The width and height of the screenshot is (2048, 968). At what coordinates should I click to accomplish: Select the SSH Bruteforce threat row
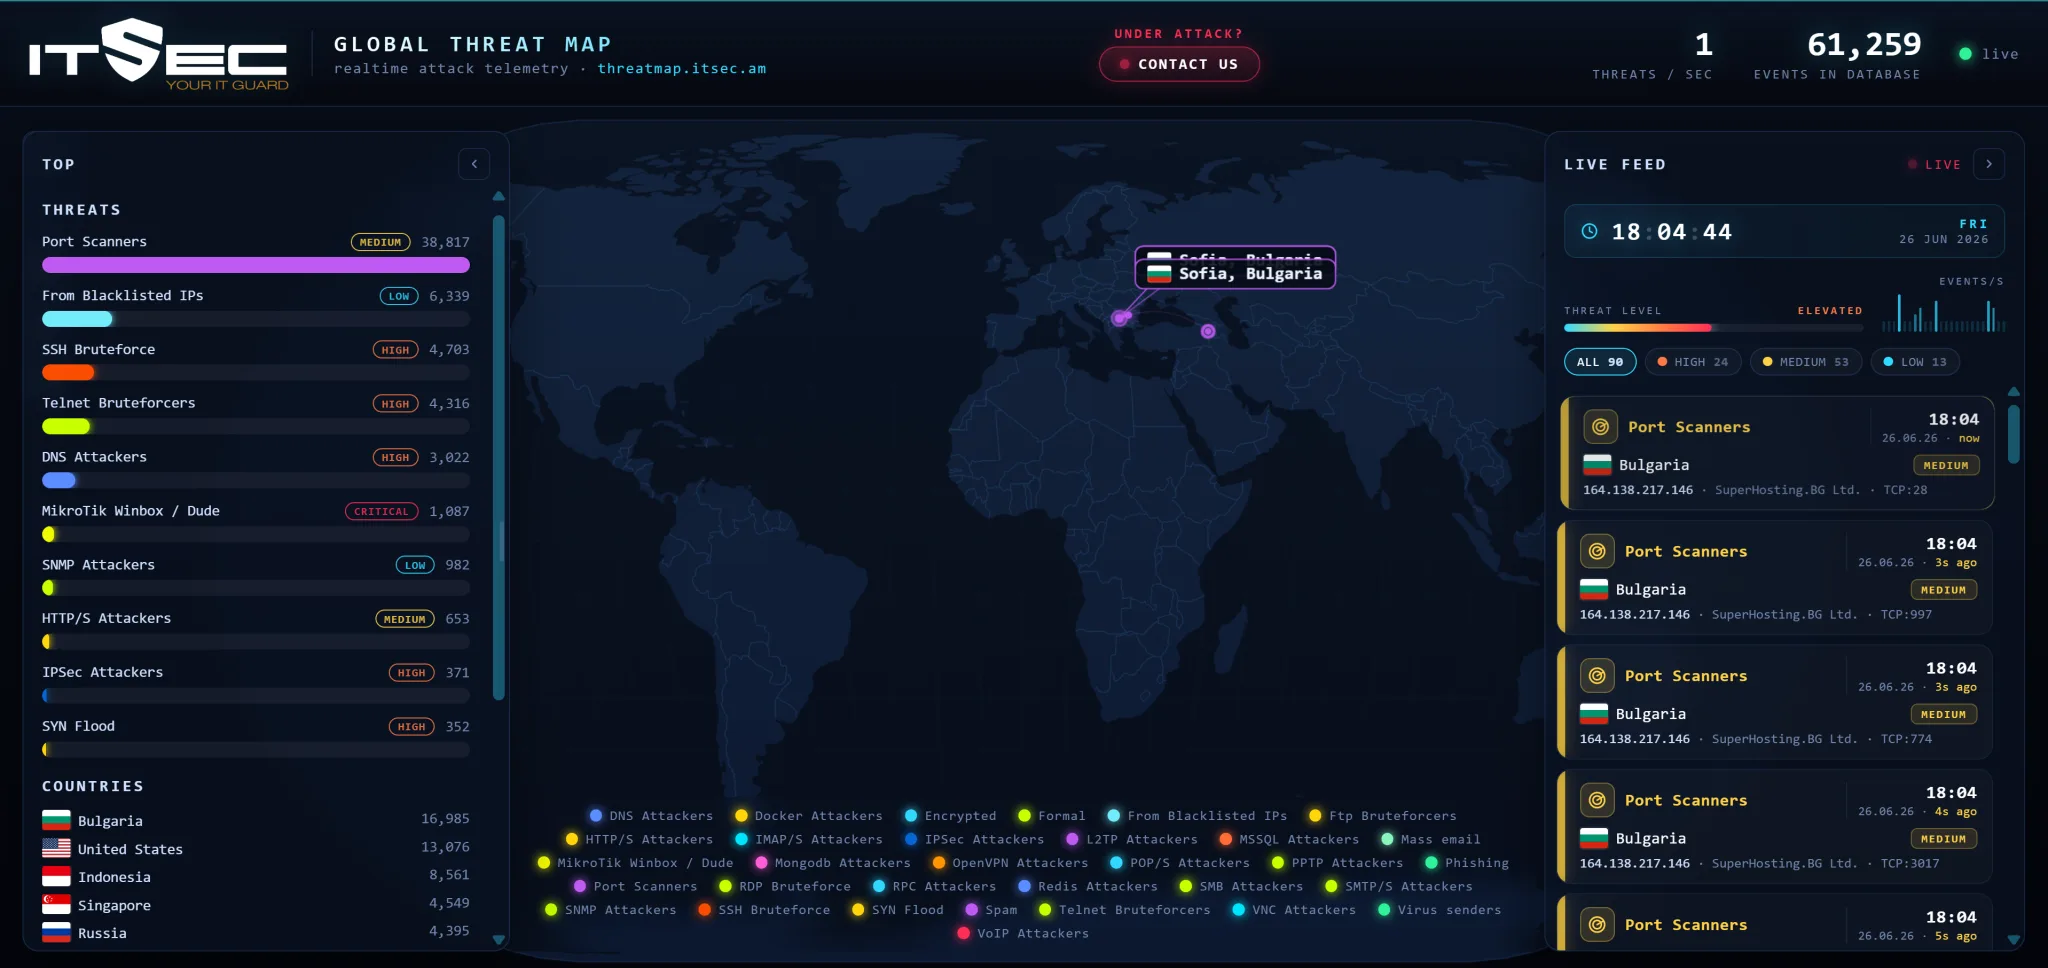[x=256, y=362]
